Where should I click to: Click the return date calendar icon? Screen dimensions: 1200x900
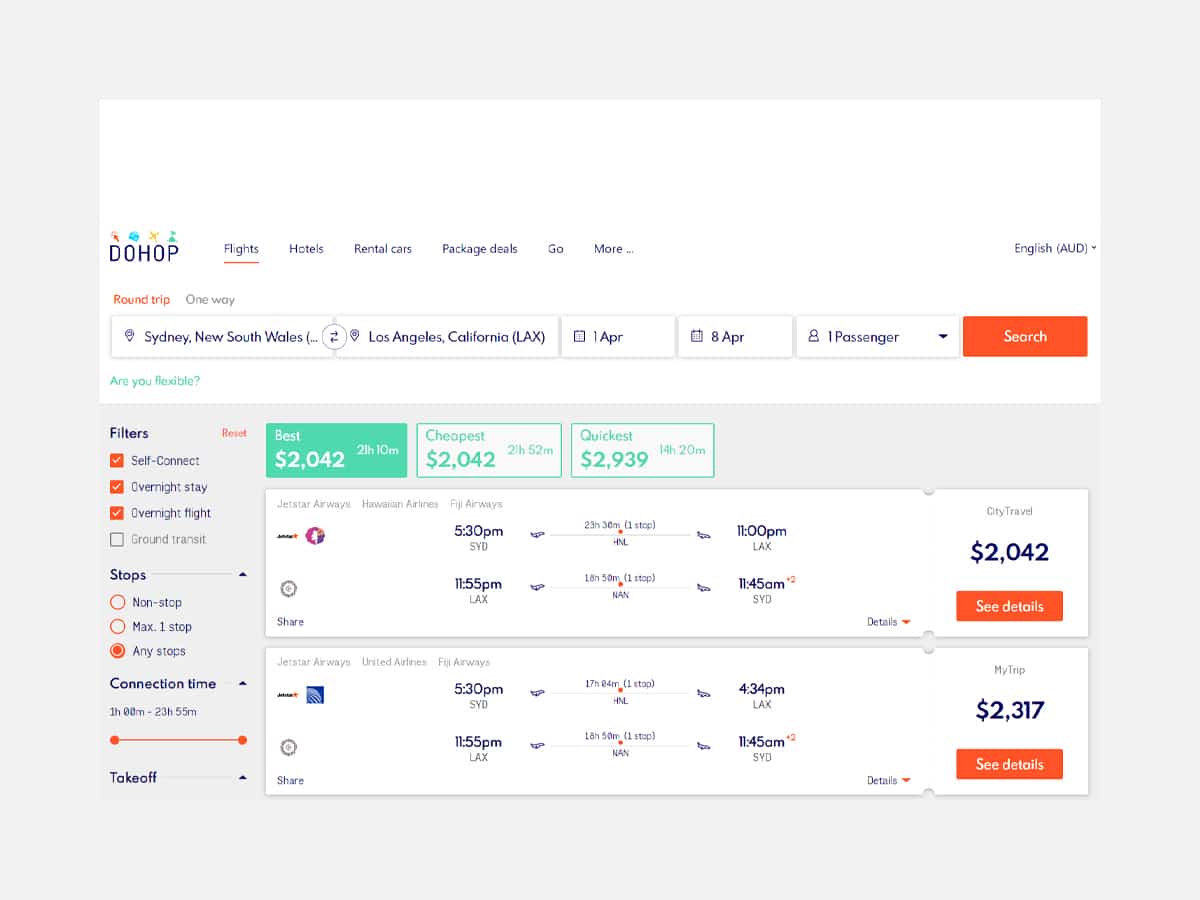(x=697, y=336)
